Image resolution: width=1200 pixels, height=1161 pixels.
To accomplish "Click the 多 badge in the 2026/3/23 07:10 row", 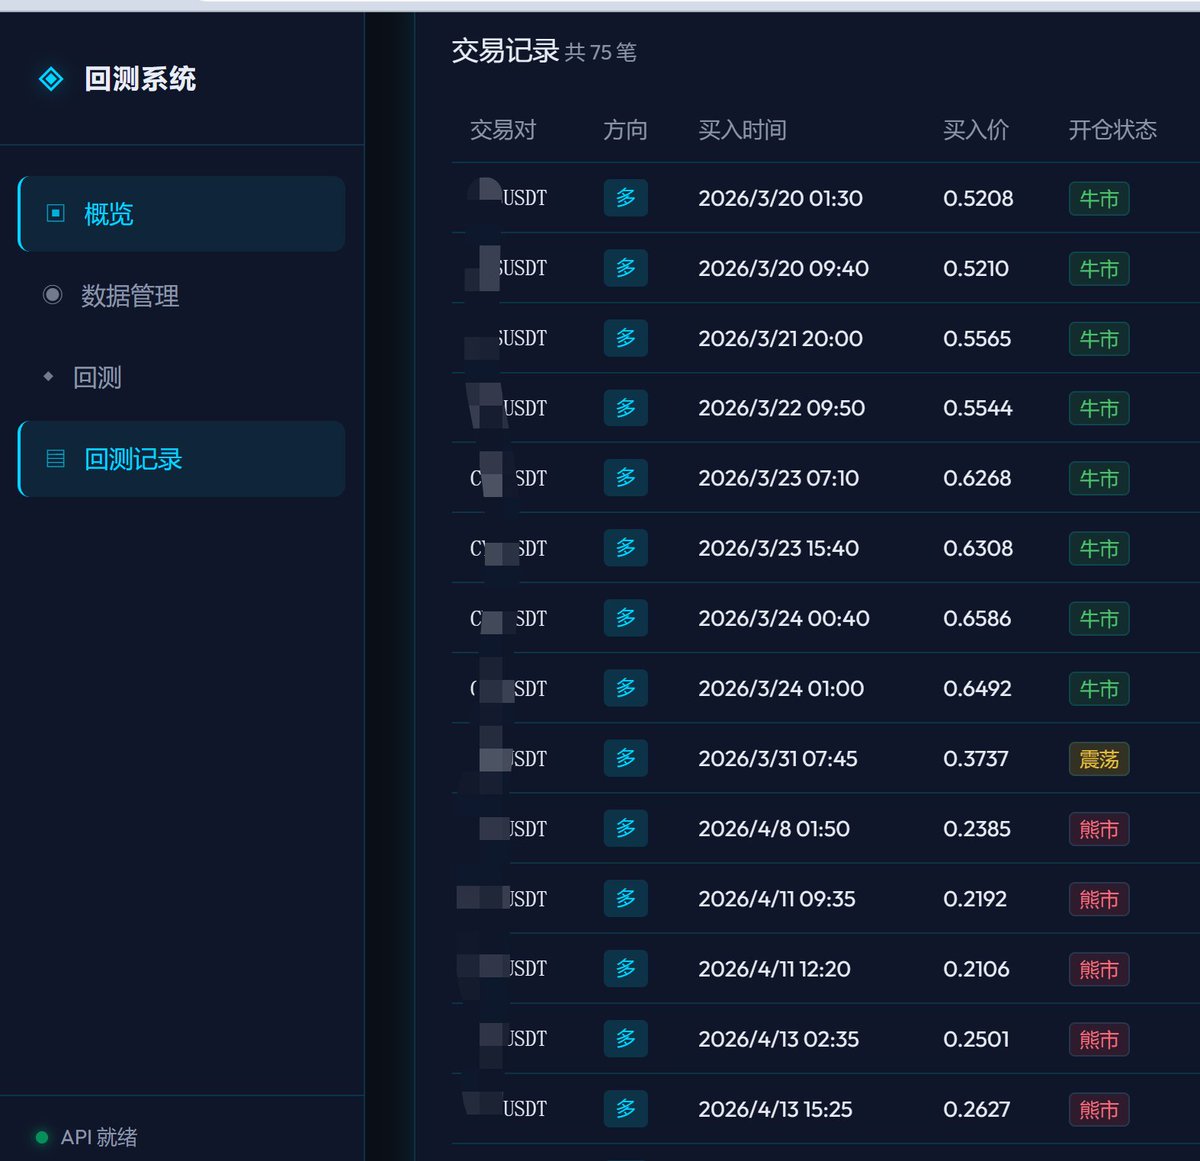I will pyautogui.click(x=626, y=478).
